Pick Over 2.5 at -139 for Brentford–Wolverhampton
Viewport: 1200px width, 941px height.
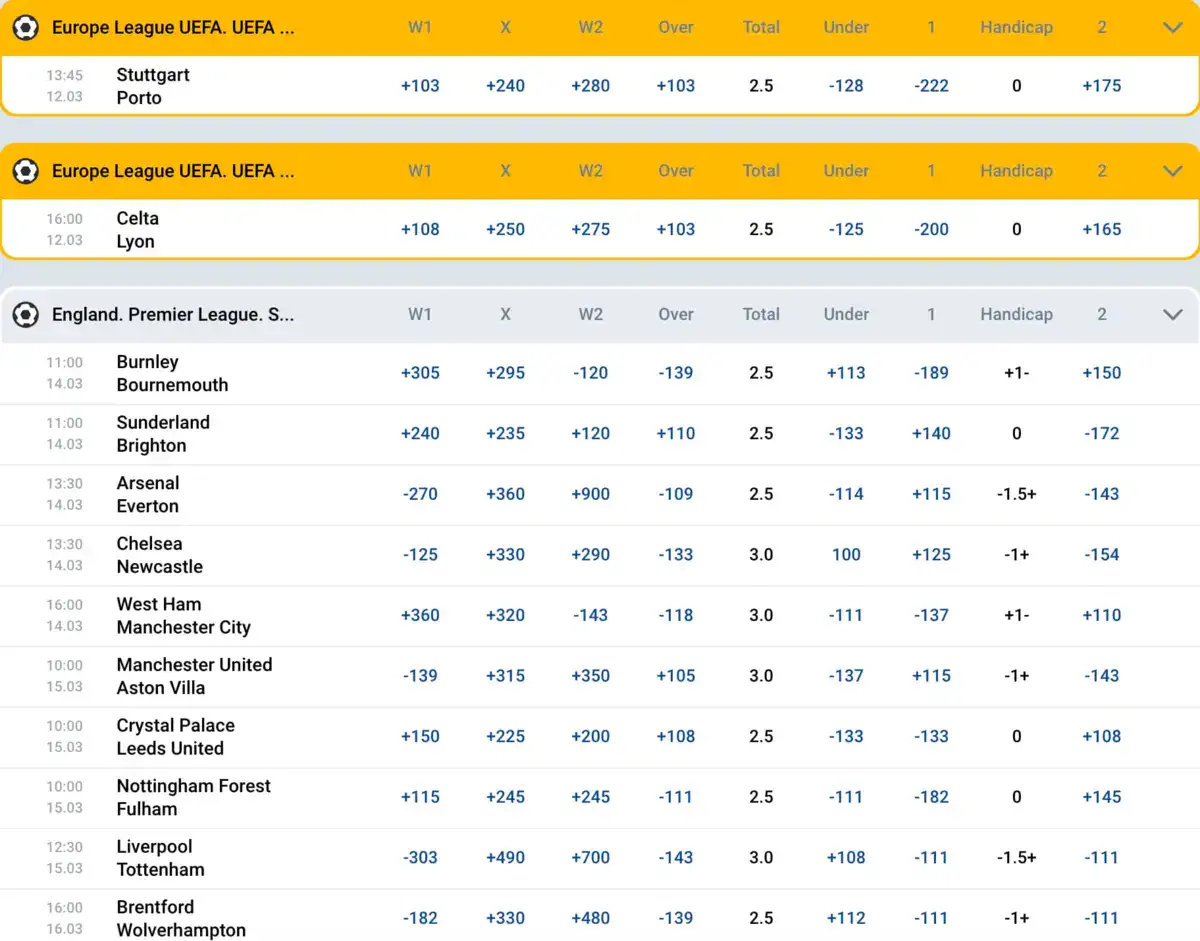click(676, 918)
